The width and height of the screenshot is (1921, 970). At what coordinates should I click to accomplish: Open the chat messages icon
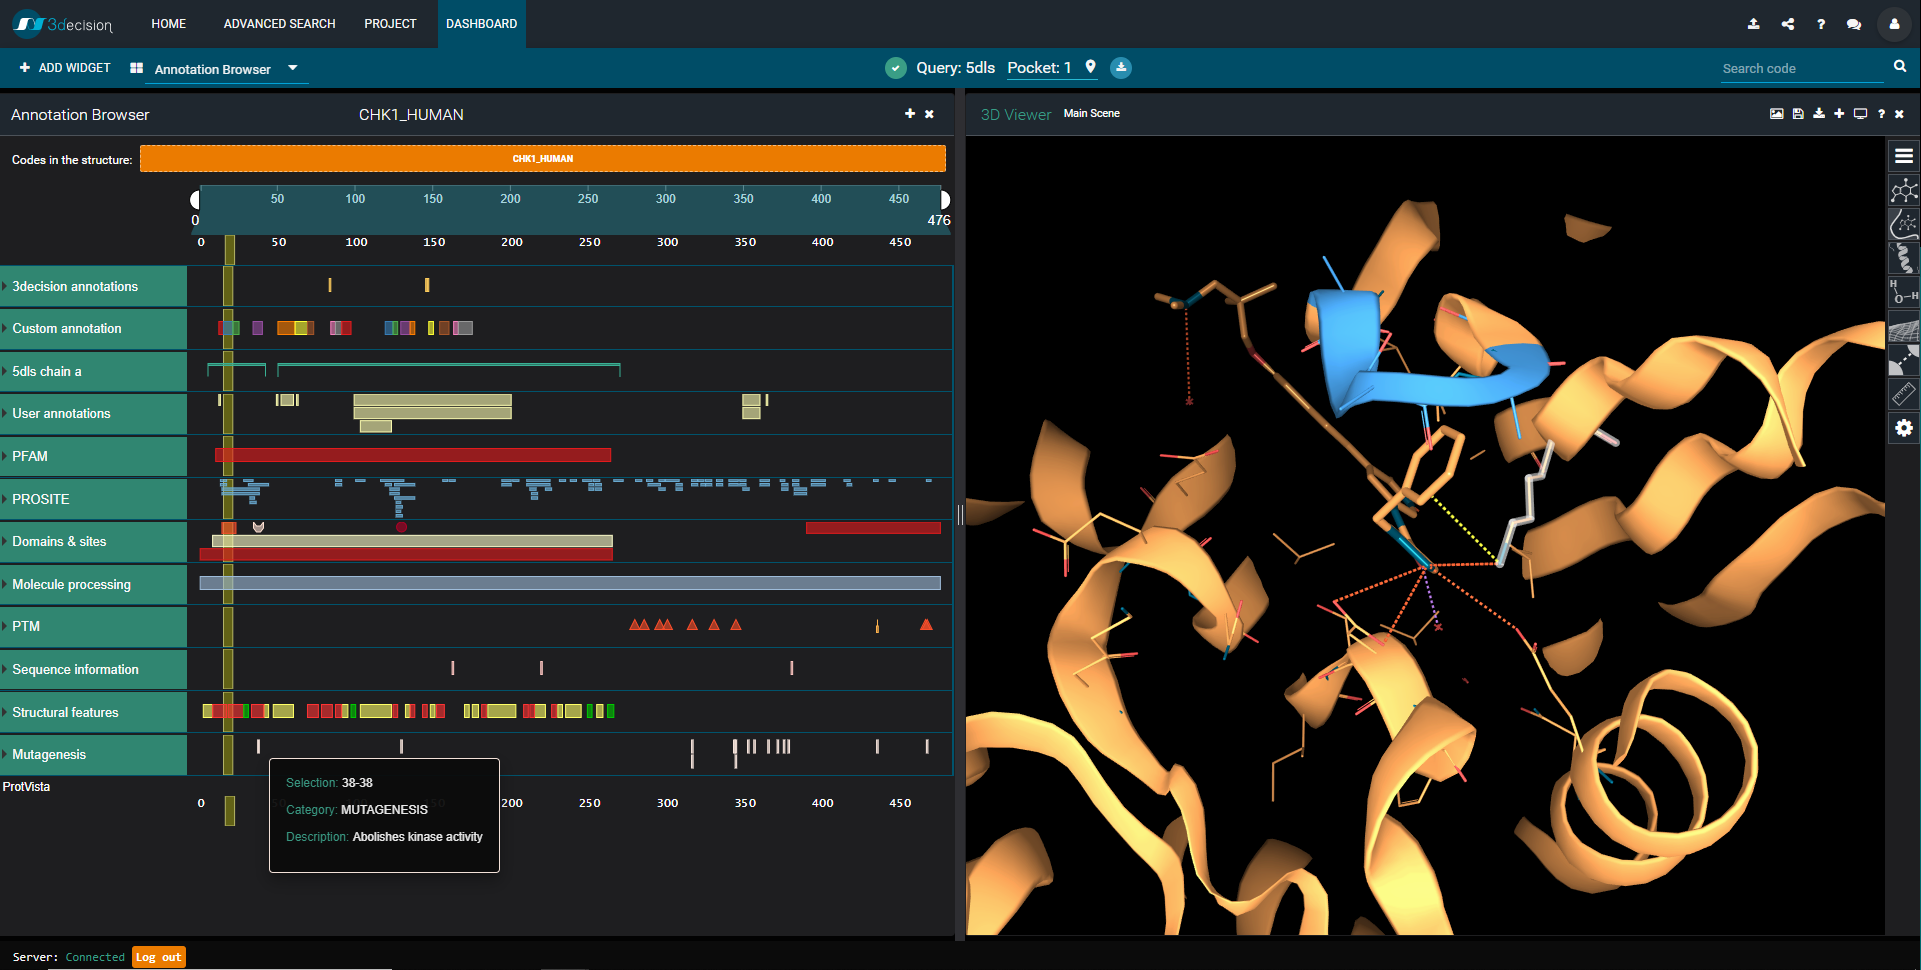(1854, 24)
